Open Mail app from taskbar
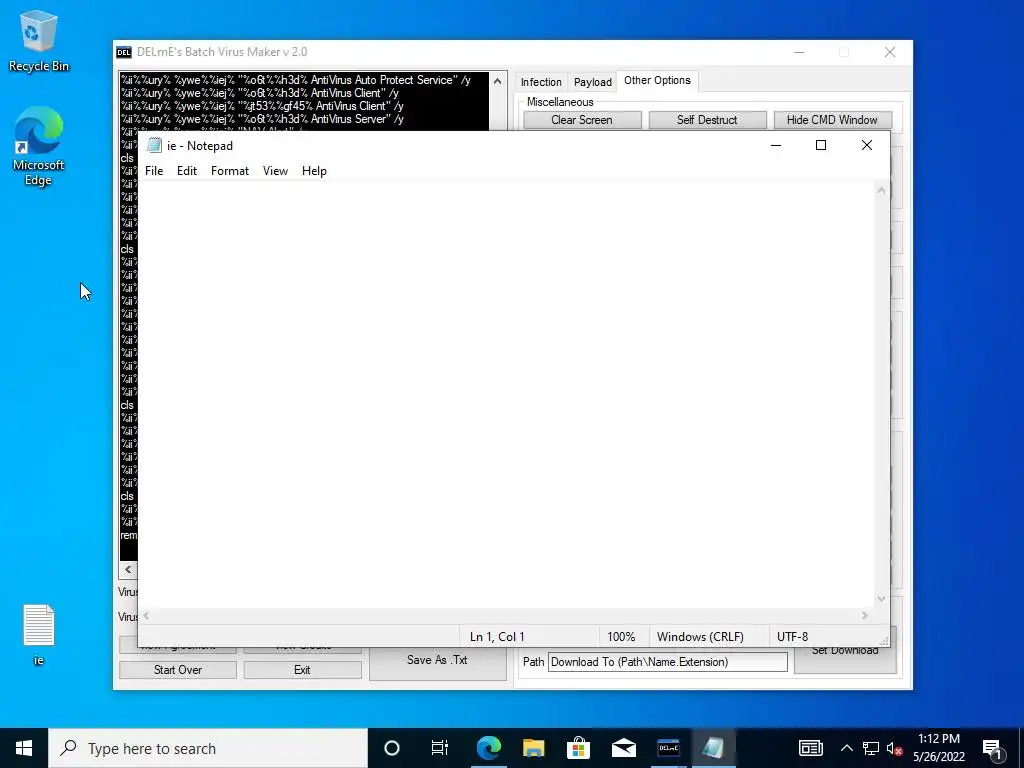Image resolution: width=1024 pixels, height=768 pixels. pyautogui.click(x=624, y=748)
